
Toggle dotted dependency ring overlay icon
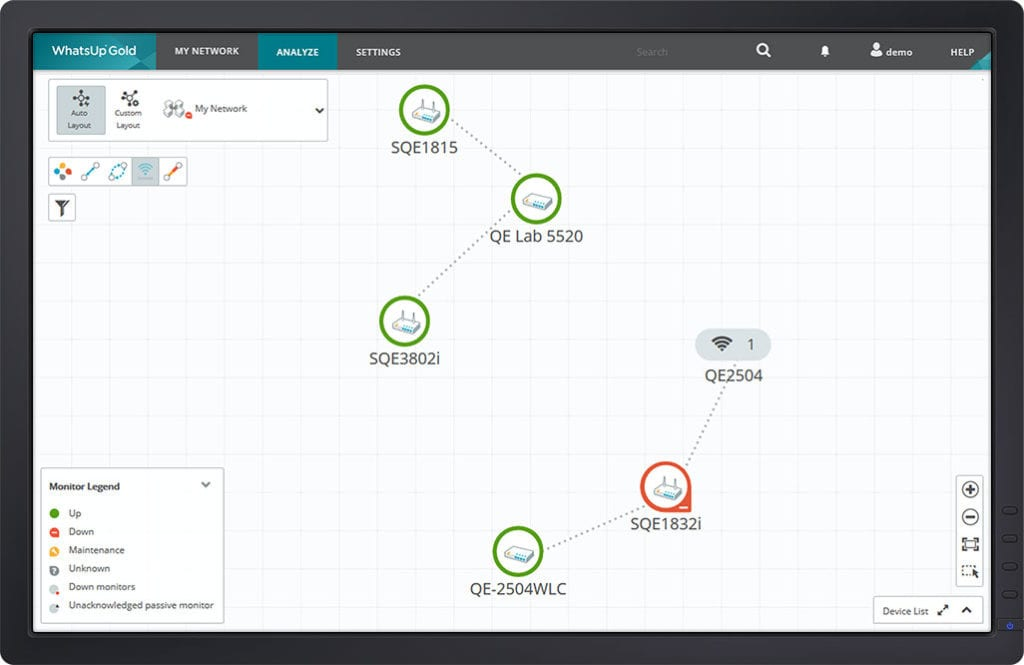pyautogui.click(x=118, y=171)
